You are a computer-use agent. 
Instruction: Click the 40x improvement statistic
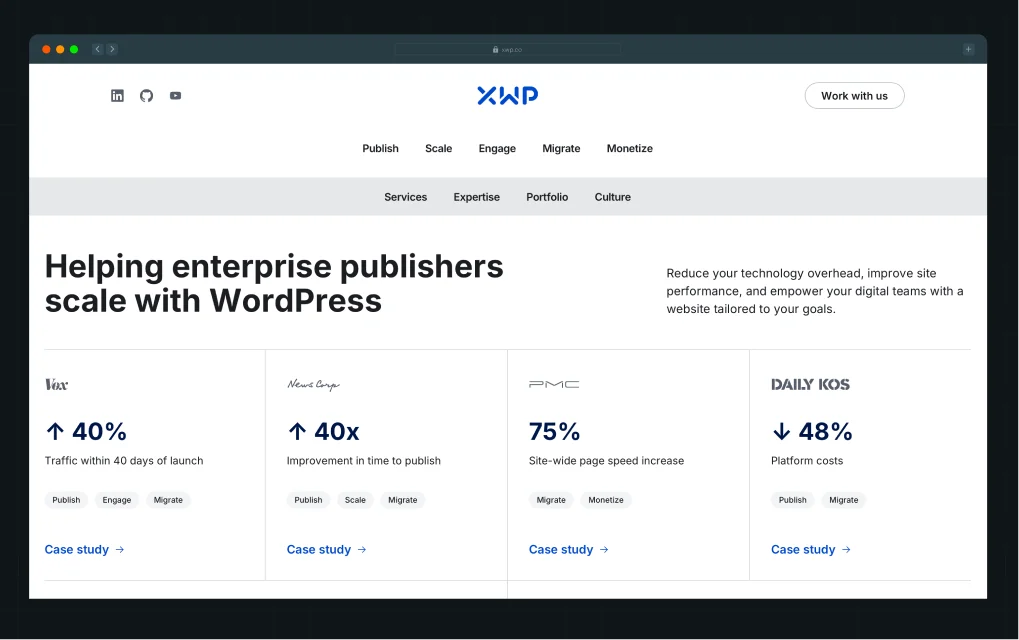tap(323, 431)
